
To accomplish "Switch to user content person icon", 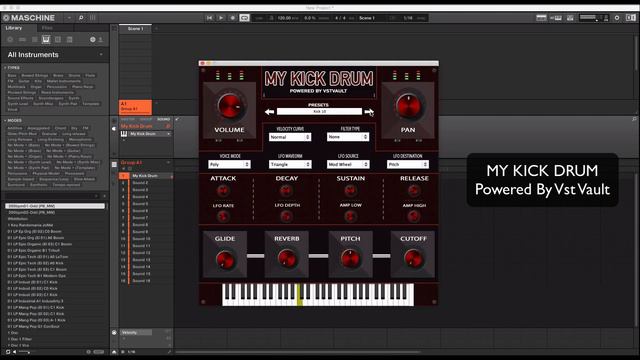I will [100, 40].
